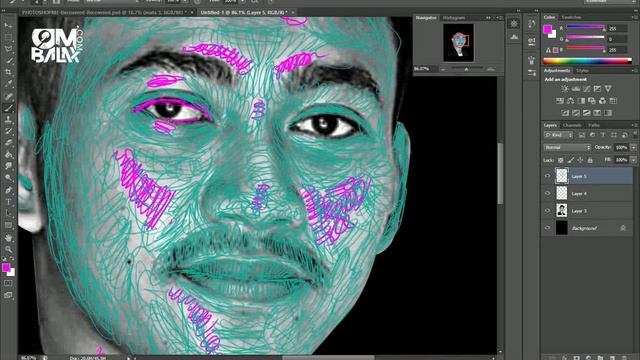Add a Vibrance adjustment
This screenshot has width=640, height=360.
[608, 89]
